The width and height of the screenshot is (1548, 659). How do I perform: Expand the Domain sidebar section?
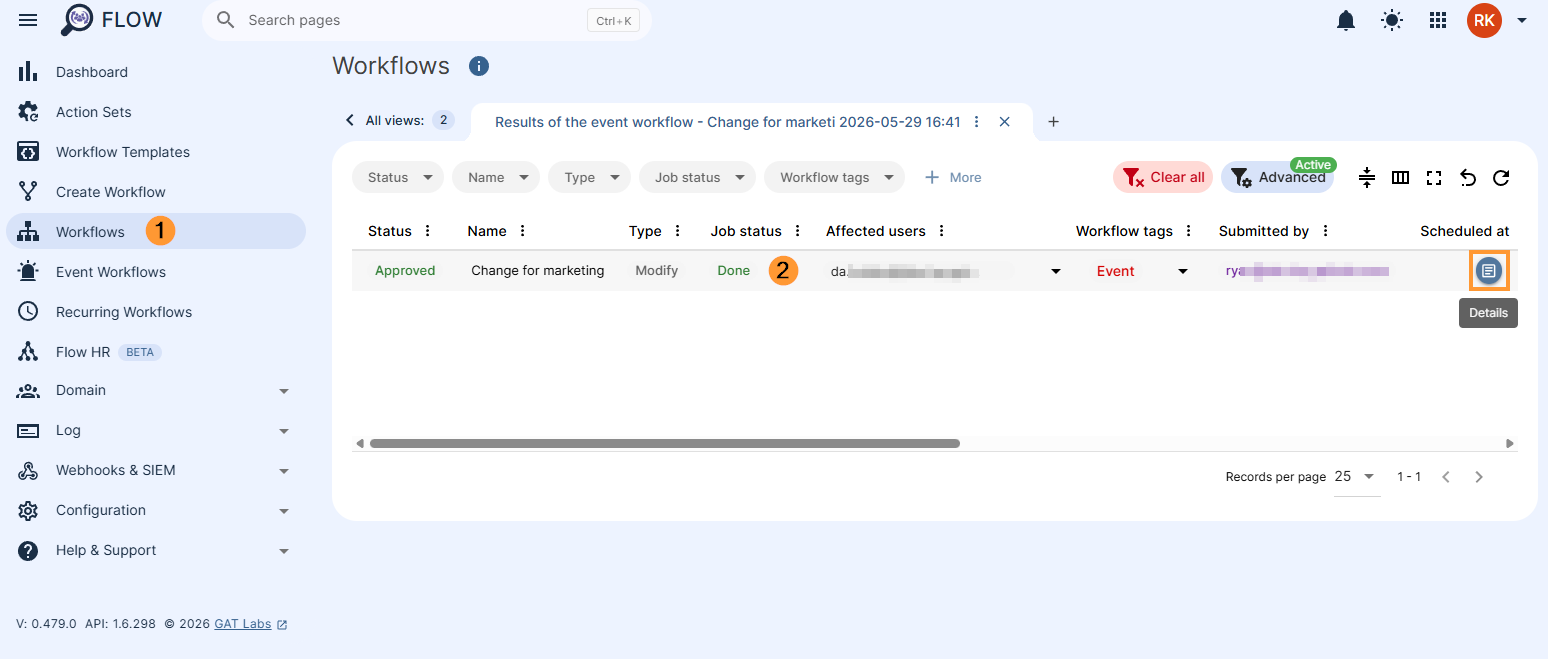pos(155,390)
